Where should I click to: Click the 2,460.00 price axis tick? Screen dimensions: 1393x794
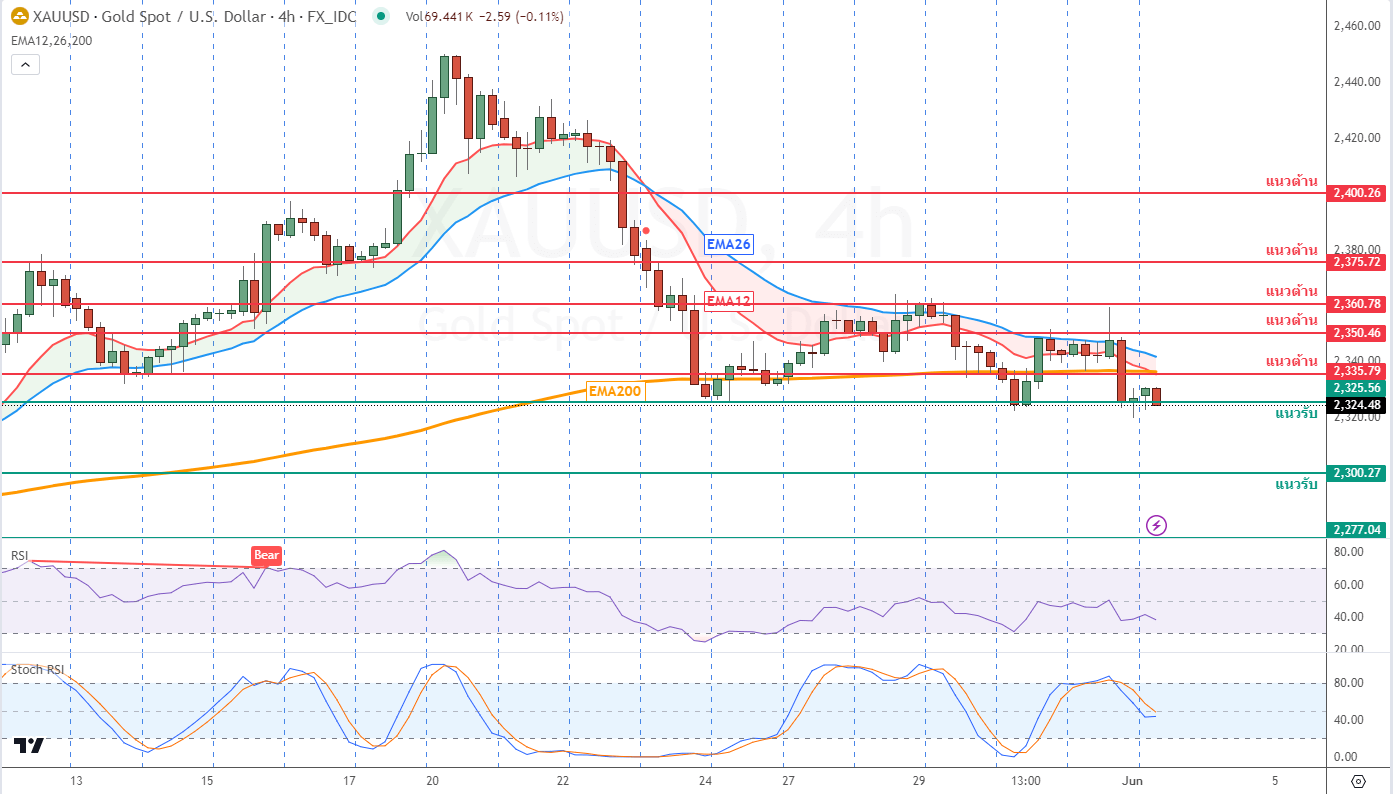pyautogui.click(x=1357, y=25)
